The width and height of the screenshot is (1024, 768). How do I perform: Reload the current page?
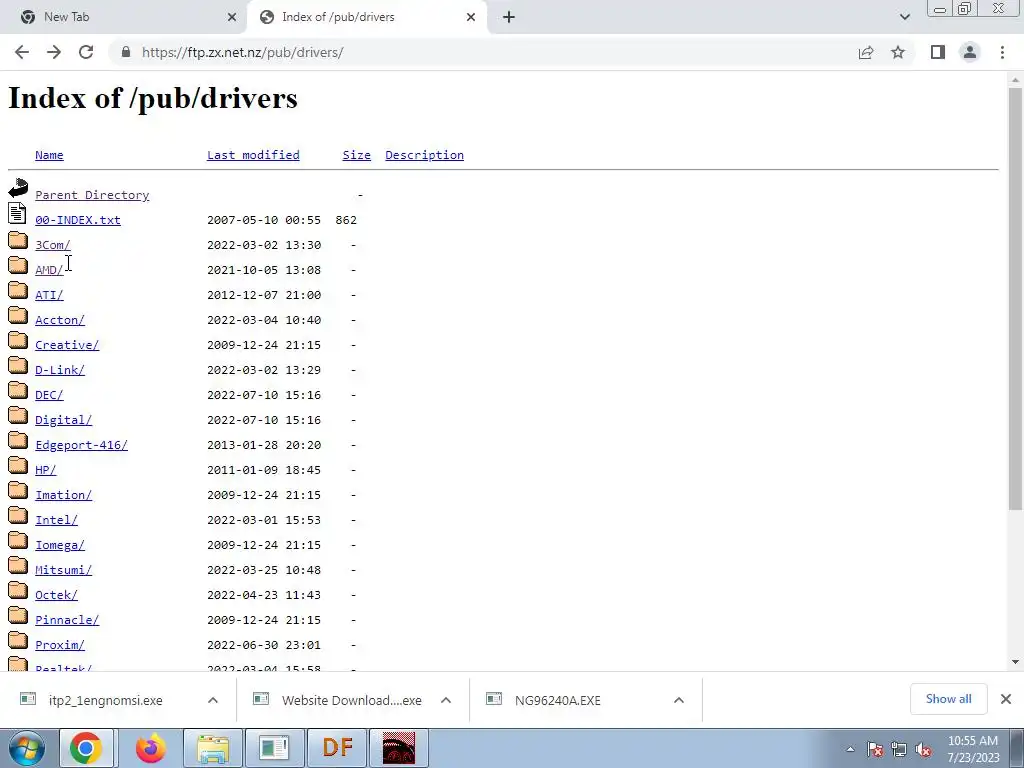coord(86,52)
